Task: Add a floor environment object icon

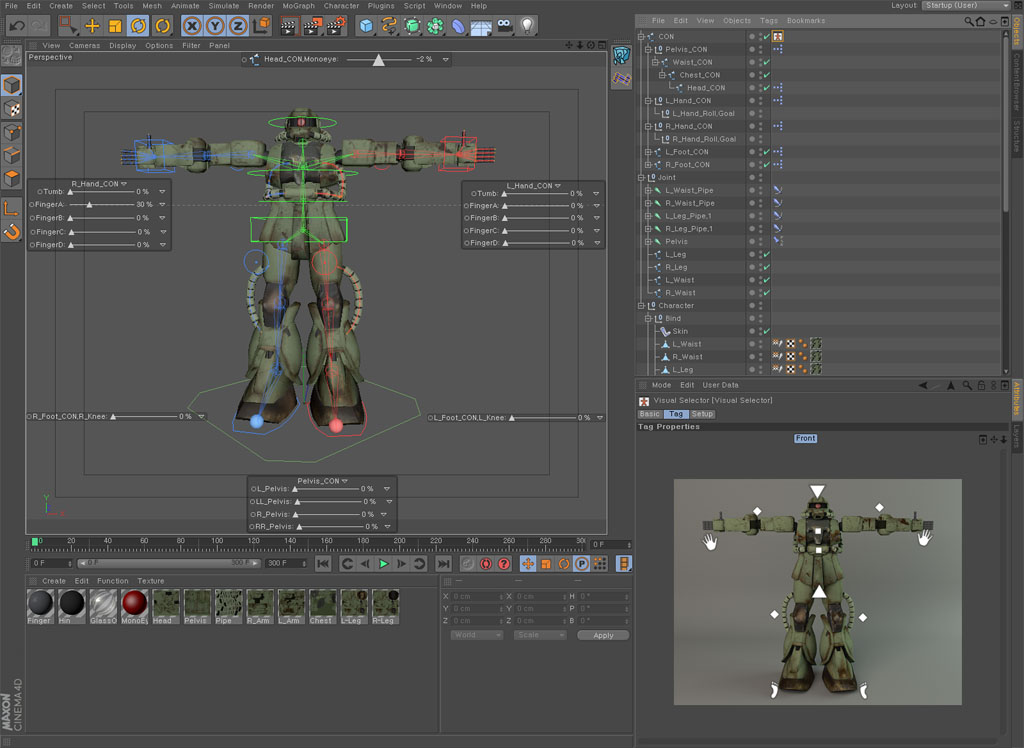Action: click(481, 26)
